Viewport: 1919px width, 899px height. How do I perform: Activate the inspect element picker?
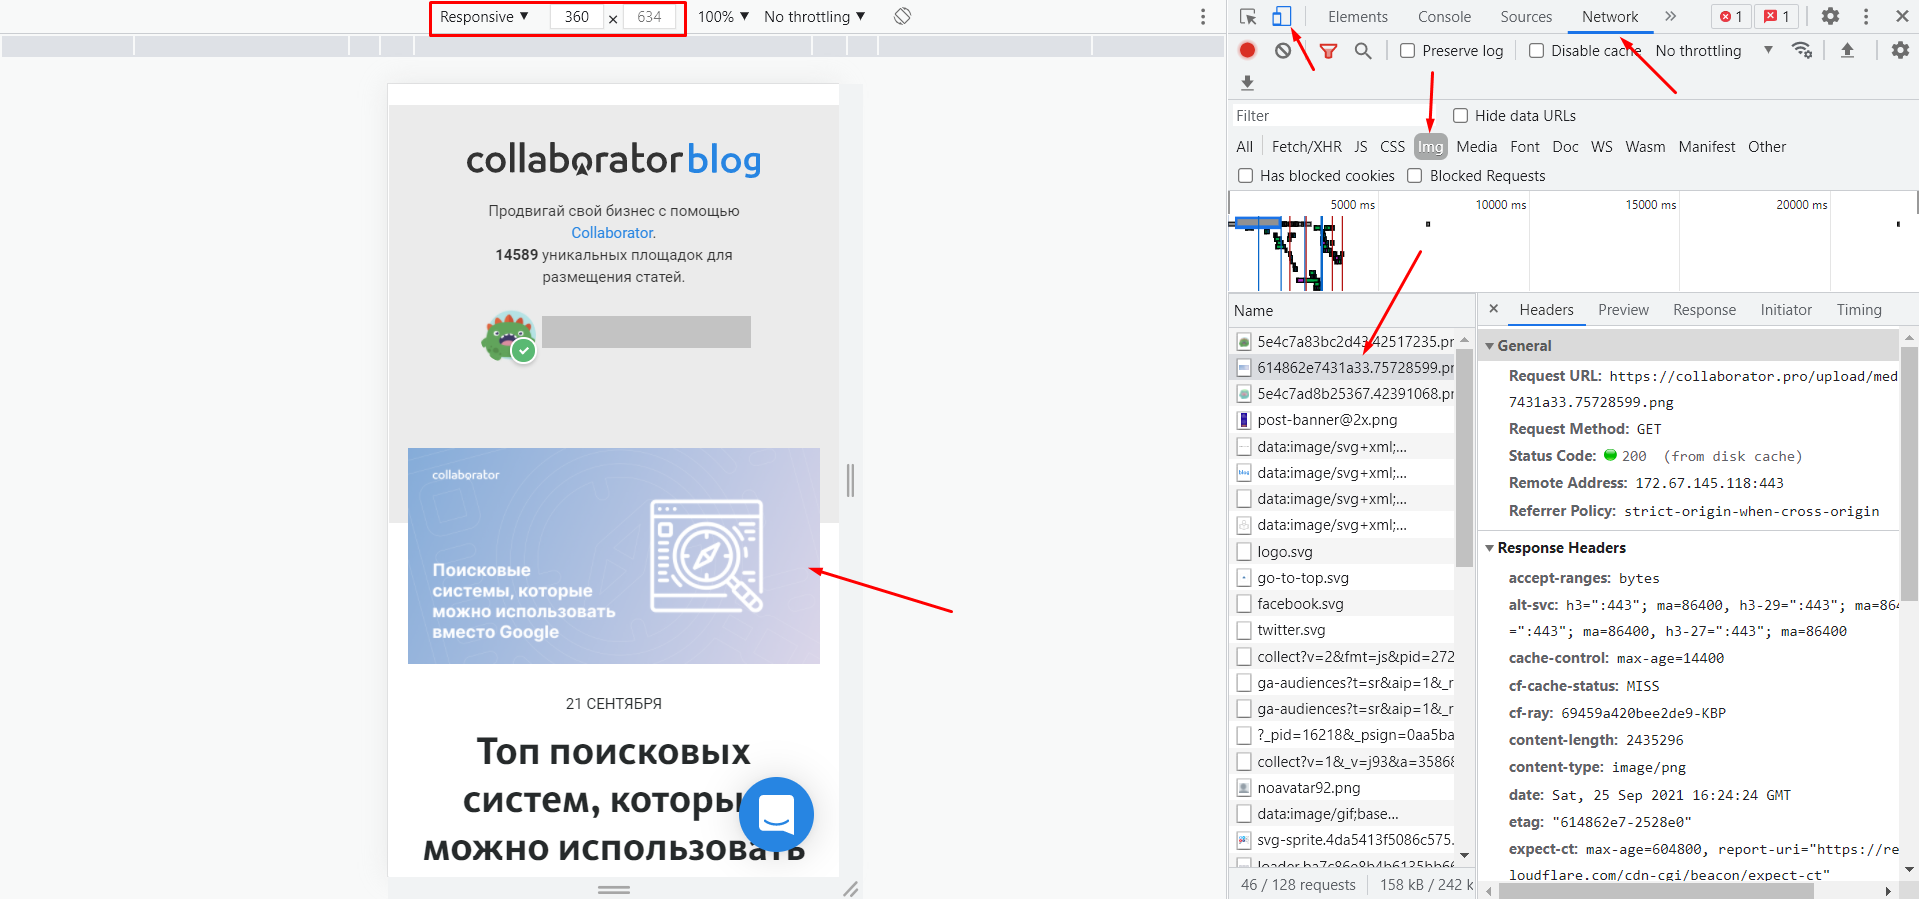coord(1248,16)
